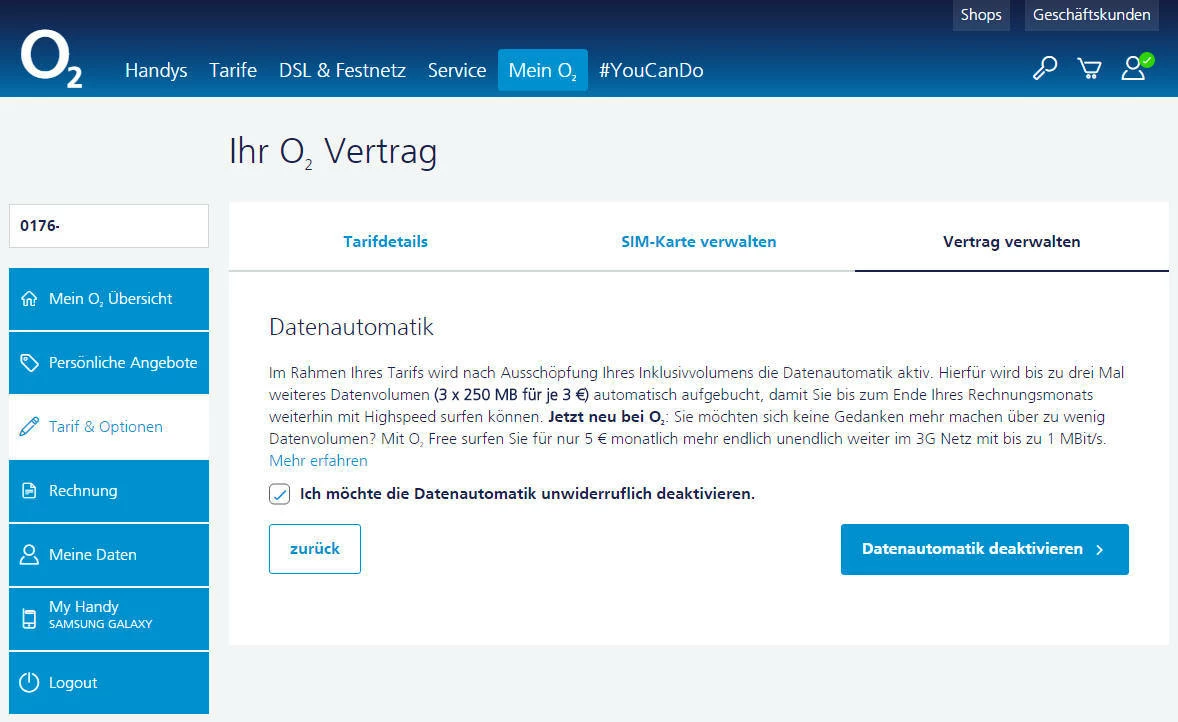Click the O2 logo
This screenshot has width=1178, height=722.
pyautogui.click(x=51, y=59)
